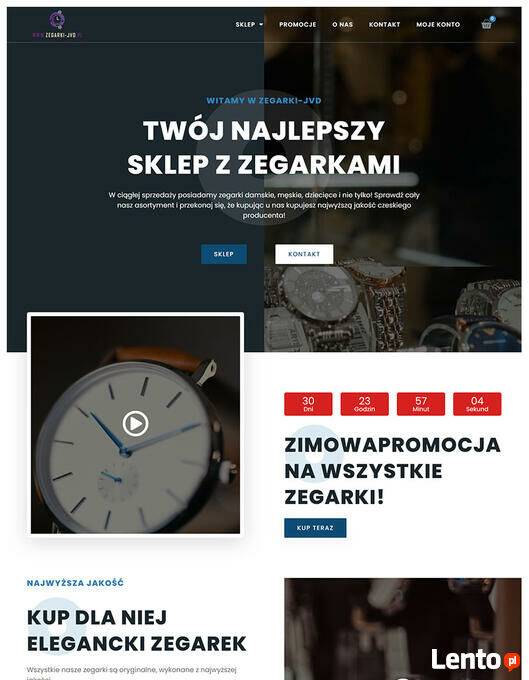Viewport: 529px width, 680px height.
Task: Click the Zegarki-JVD logo
Action: tap(57, 25)
